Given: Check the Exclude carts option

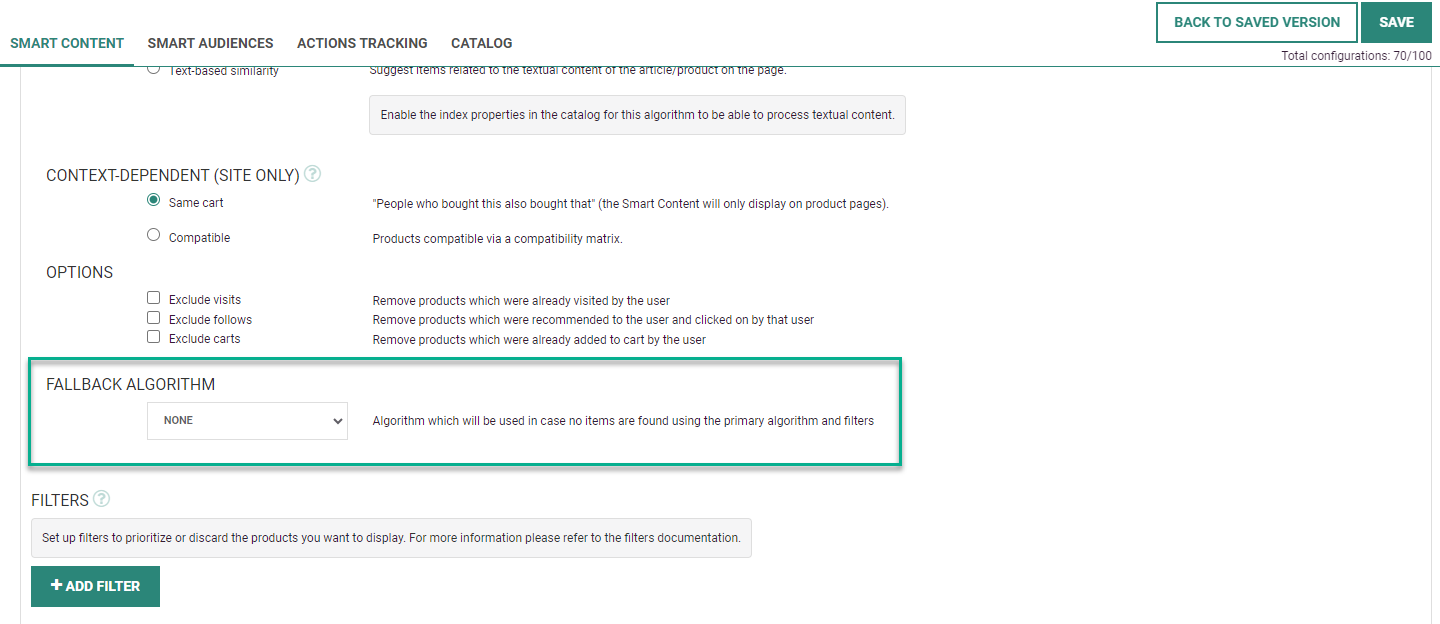Looking at the screenshot, I should [x=153, y=337].
